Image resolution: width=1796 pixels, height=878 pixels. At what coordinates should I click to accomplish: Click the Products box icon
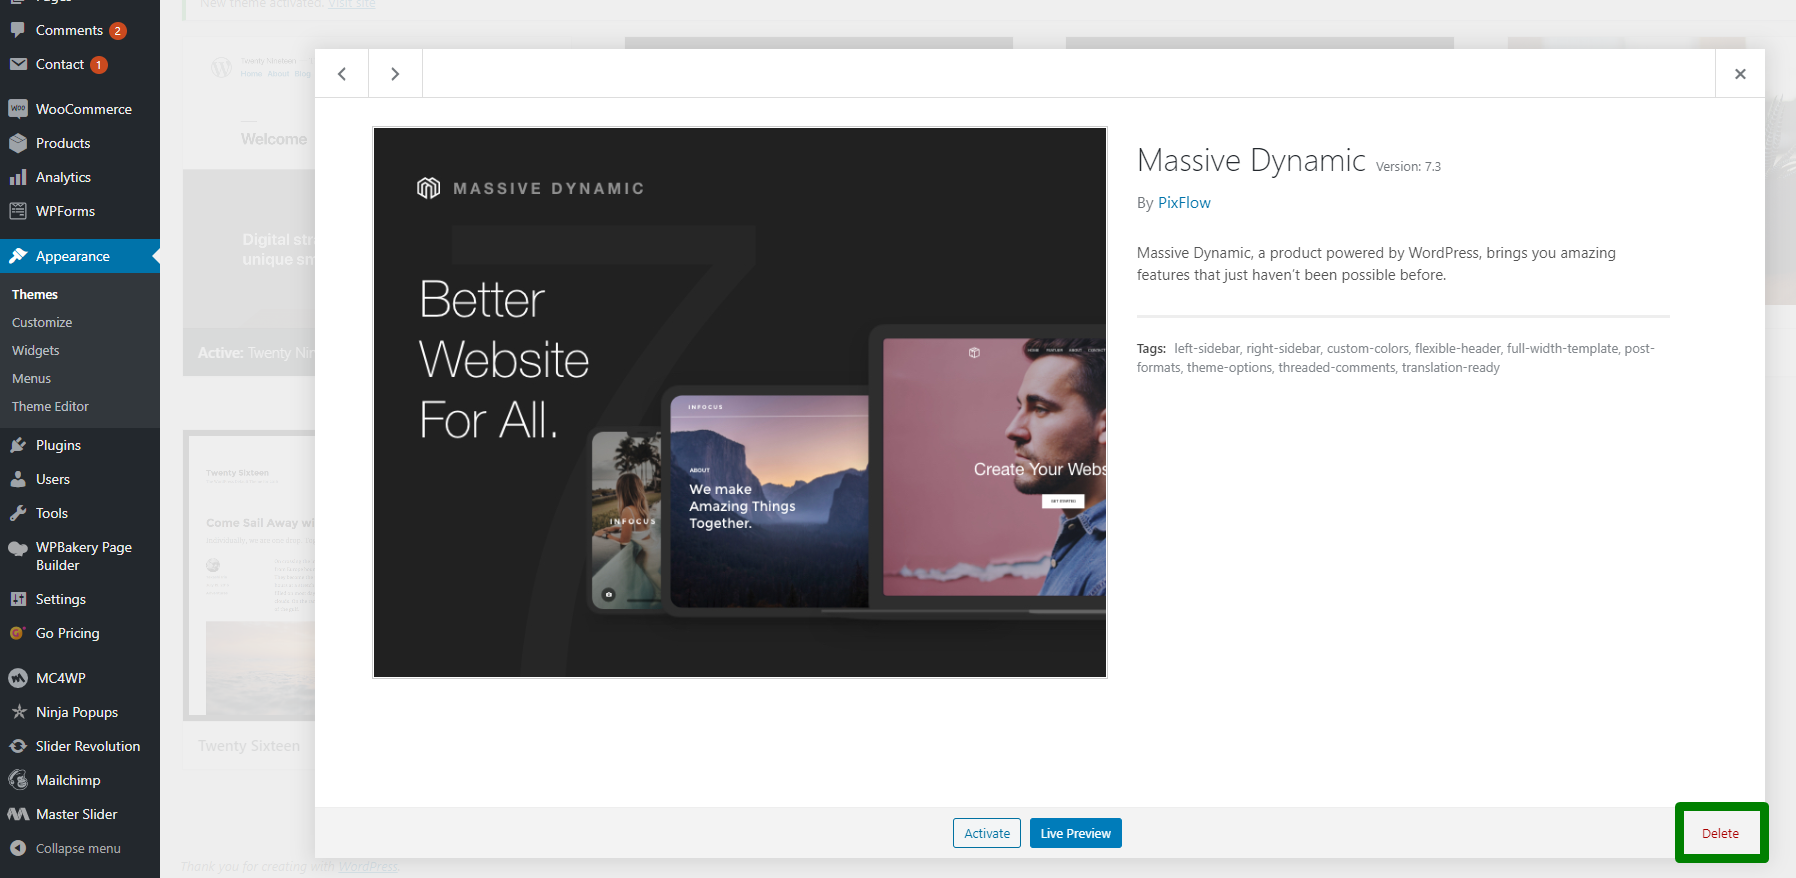point(18,143)
